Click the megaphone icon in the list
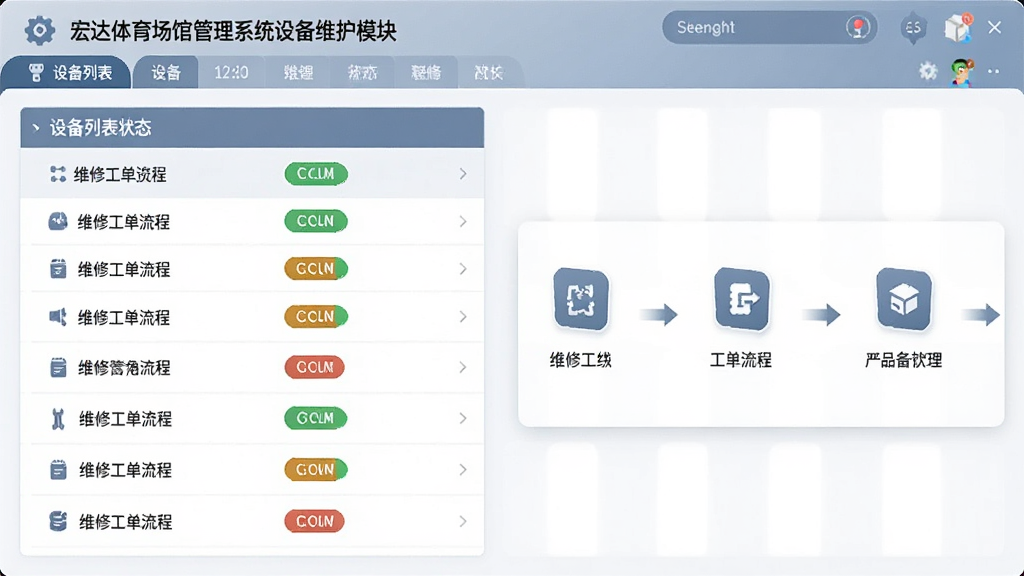The height and width of the screenshot is (576, 1024). pyautogui.click(x=58, y=317)
